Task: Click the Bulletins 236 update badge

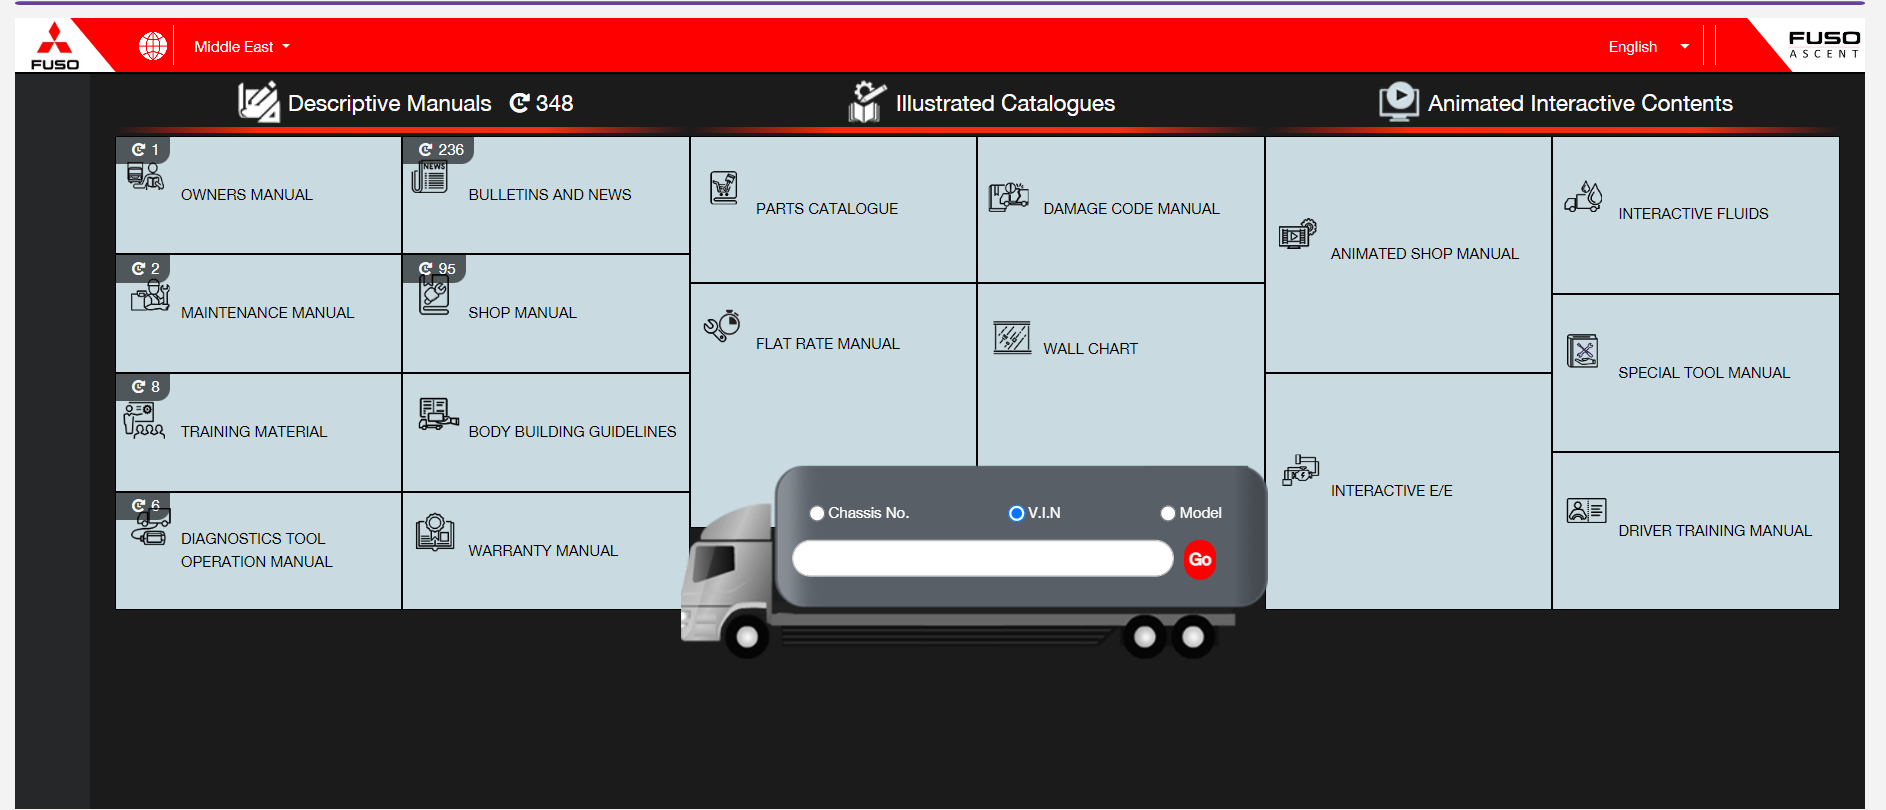Action: [x=440, y=150]
